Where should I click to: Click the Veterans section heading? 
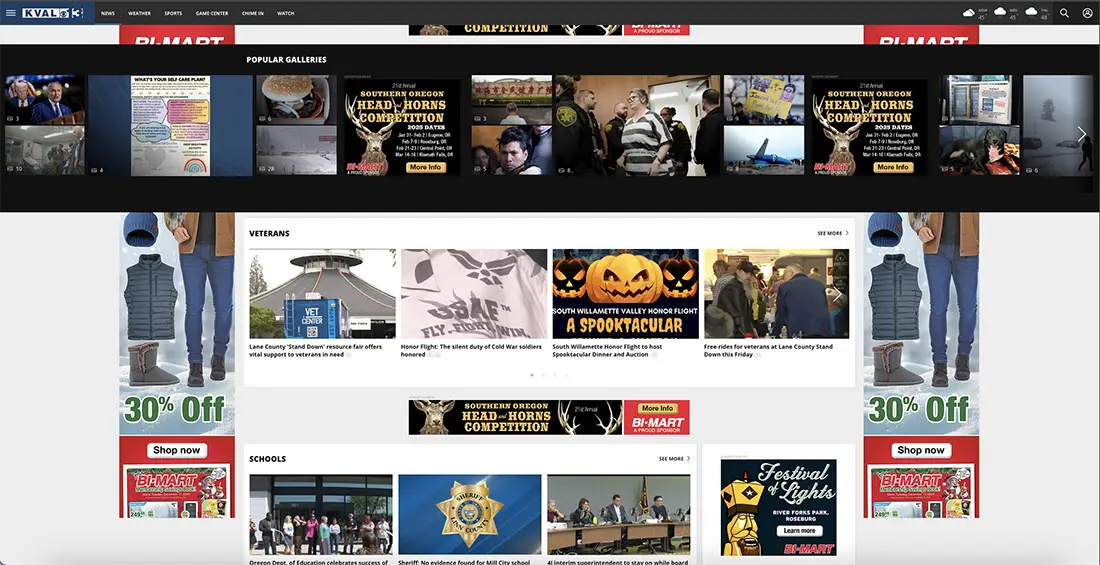click(x=269, y=233)
